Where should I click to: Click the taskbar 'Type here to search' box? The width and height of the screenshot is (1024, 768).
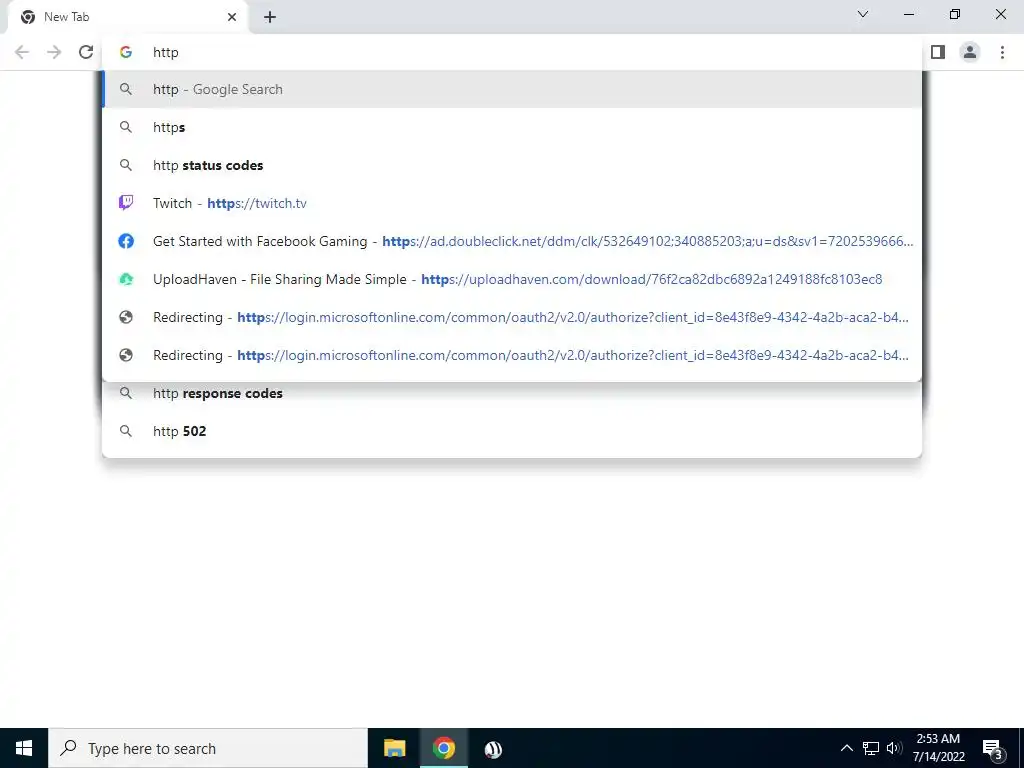pyautogui.click(x=208, y=748)
